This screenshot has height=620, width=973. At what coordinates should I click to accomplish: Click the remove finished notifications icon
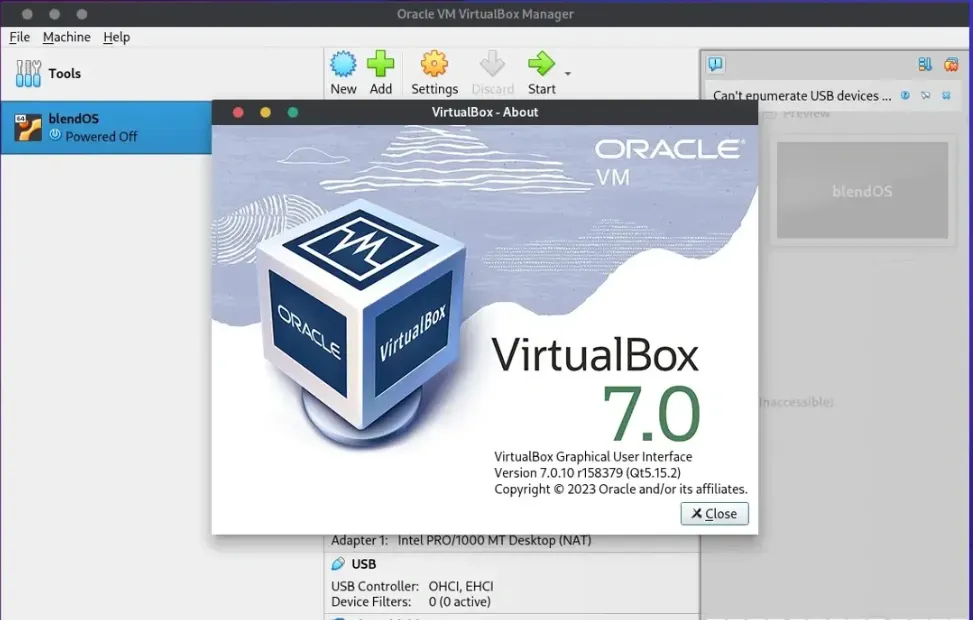pos(951,64)
